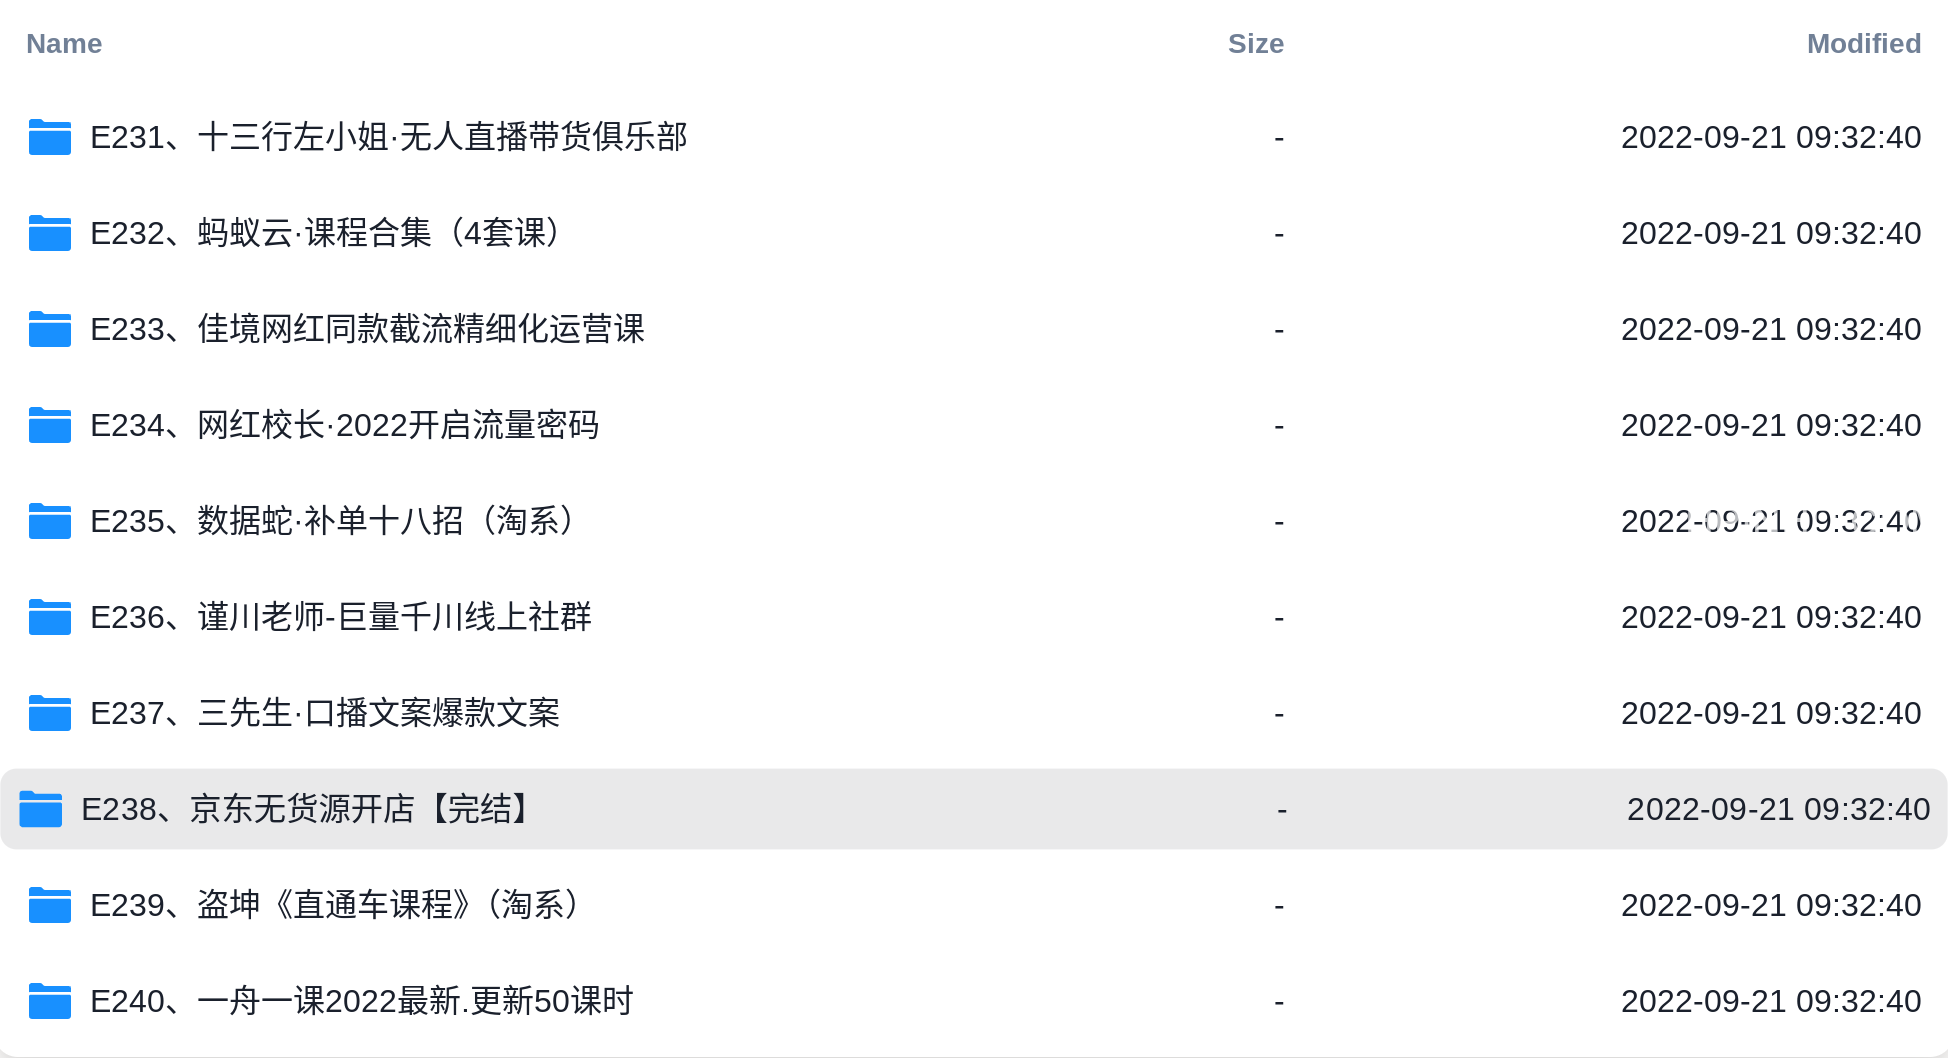The height and width of the screenshot is (1058, 1948).
Task: Sort the list by Name column header
Action: [64, 44]
